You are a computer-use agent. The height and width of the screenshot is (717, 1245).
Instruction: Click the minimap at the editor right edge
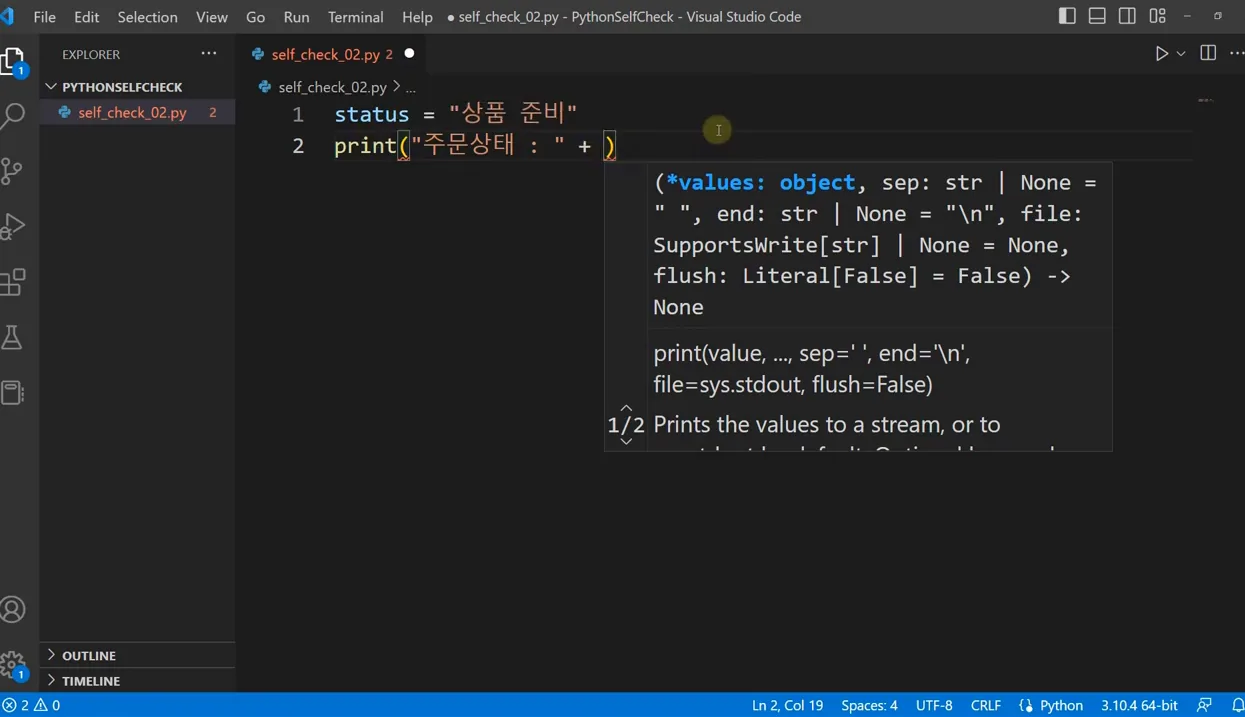point(1205,100)
